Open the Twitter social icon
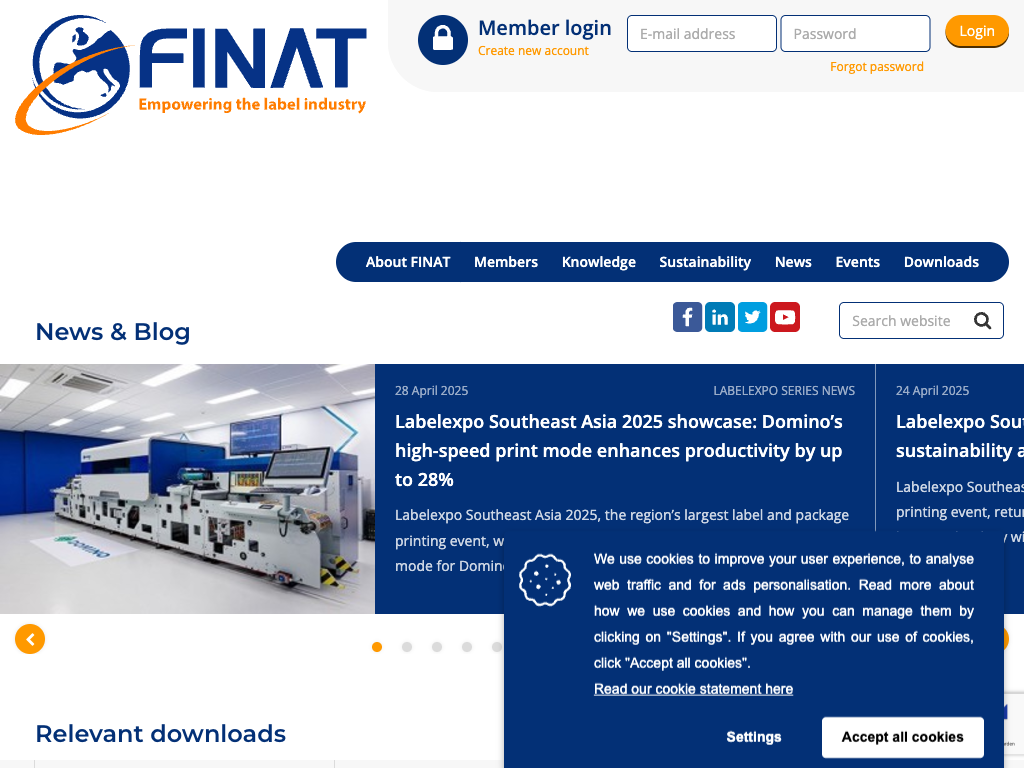Screen dimensions: 1024x768 pos(752,317)
